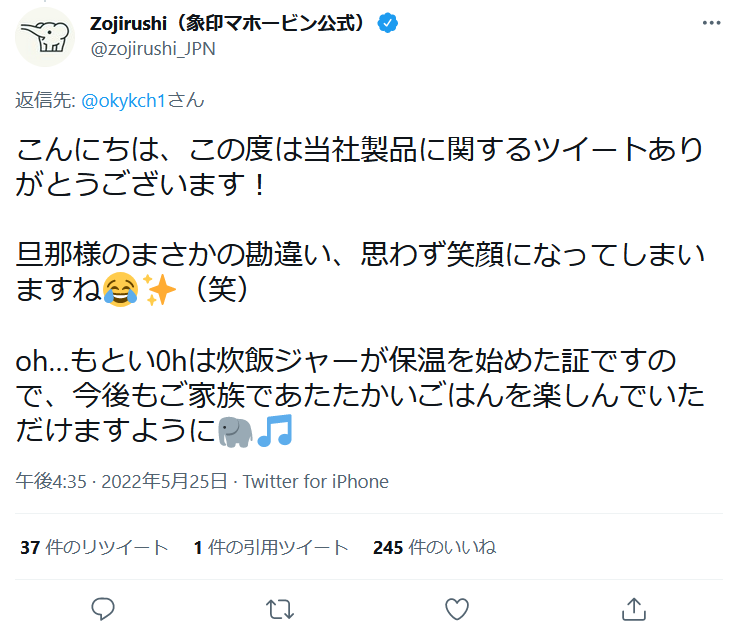Open the retweet options menu
Image resolution: width=738 pixels, height=630 pixels.
(x=281, y=607)
